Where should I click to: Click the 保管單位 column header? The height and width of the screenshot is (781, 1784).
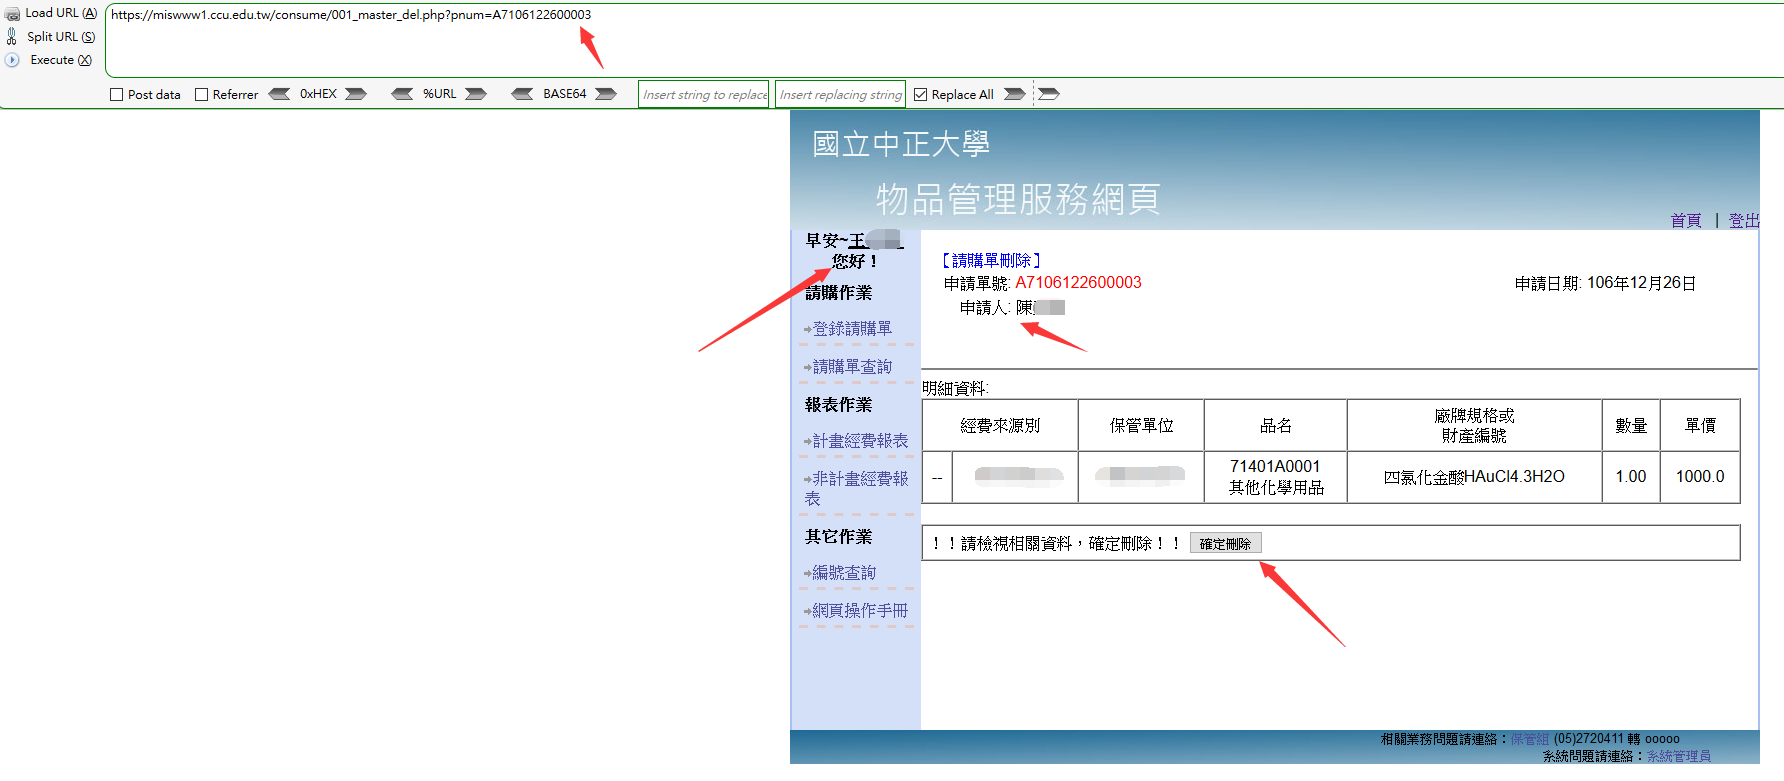tap(1141, 426)
